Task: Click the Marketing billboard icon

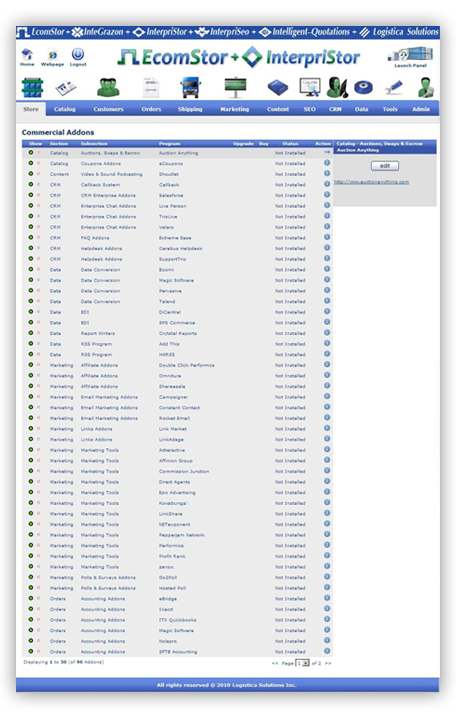Action: (235, 87)
